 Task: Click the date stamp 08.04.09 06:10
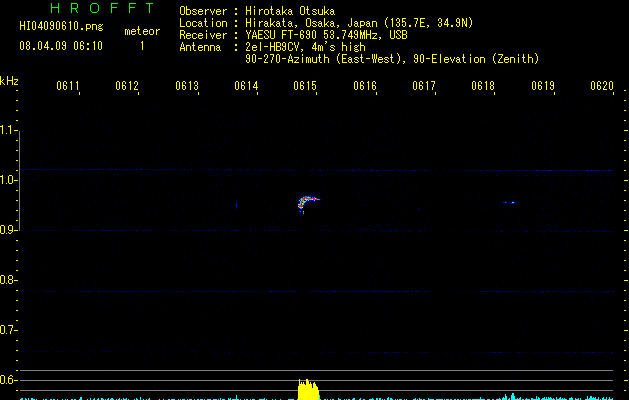61,46
